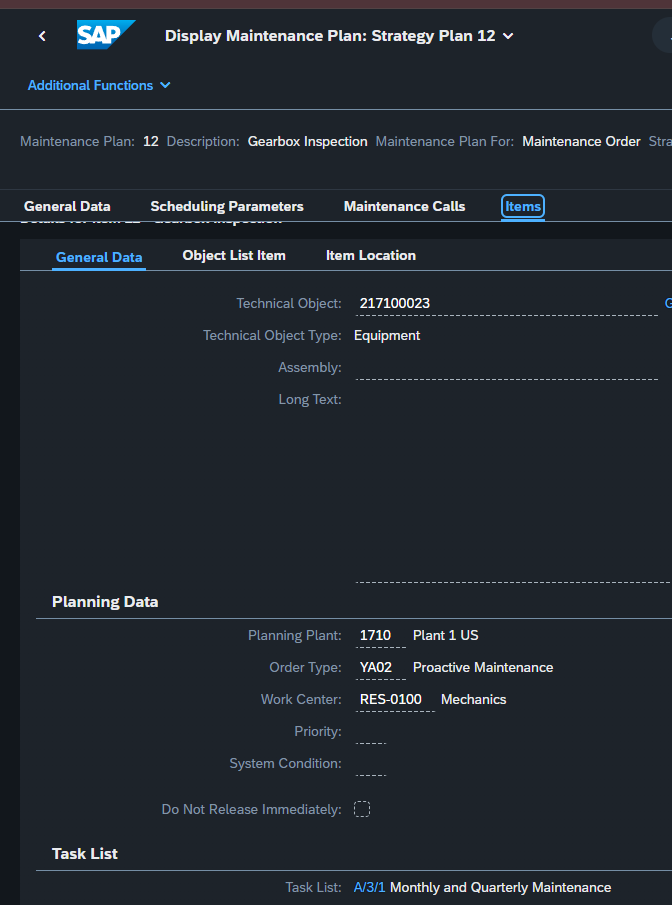Click the back arrow navigation icon
Image resolution: width=672 pixels, height=905 pixels.
[x=42, y=36]
